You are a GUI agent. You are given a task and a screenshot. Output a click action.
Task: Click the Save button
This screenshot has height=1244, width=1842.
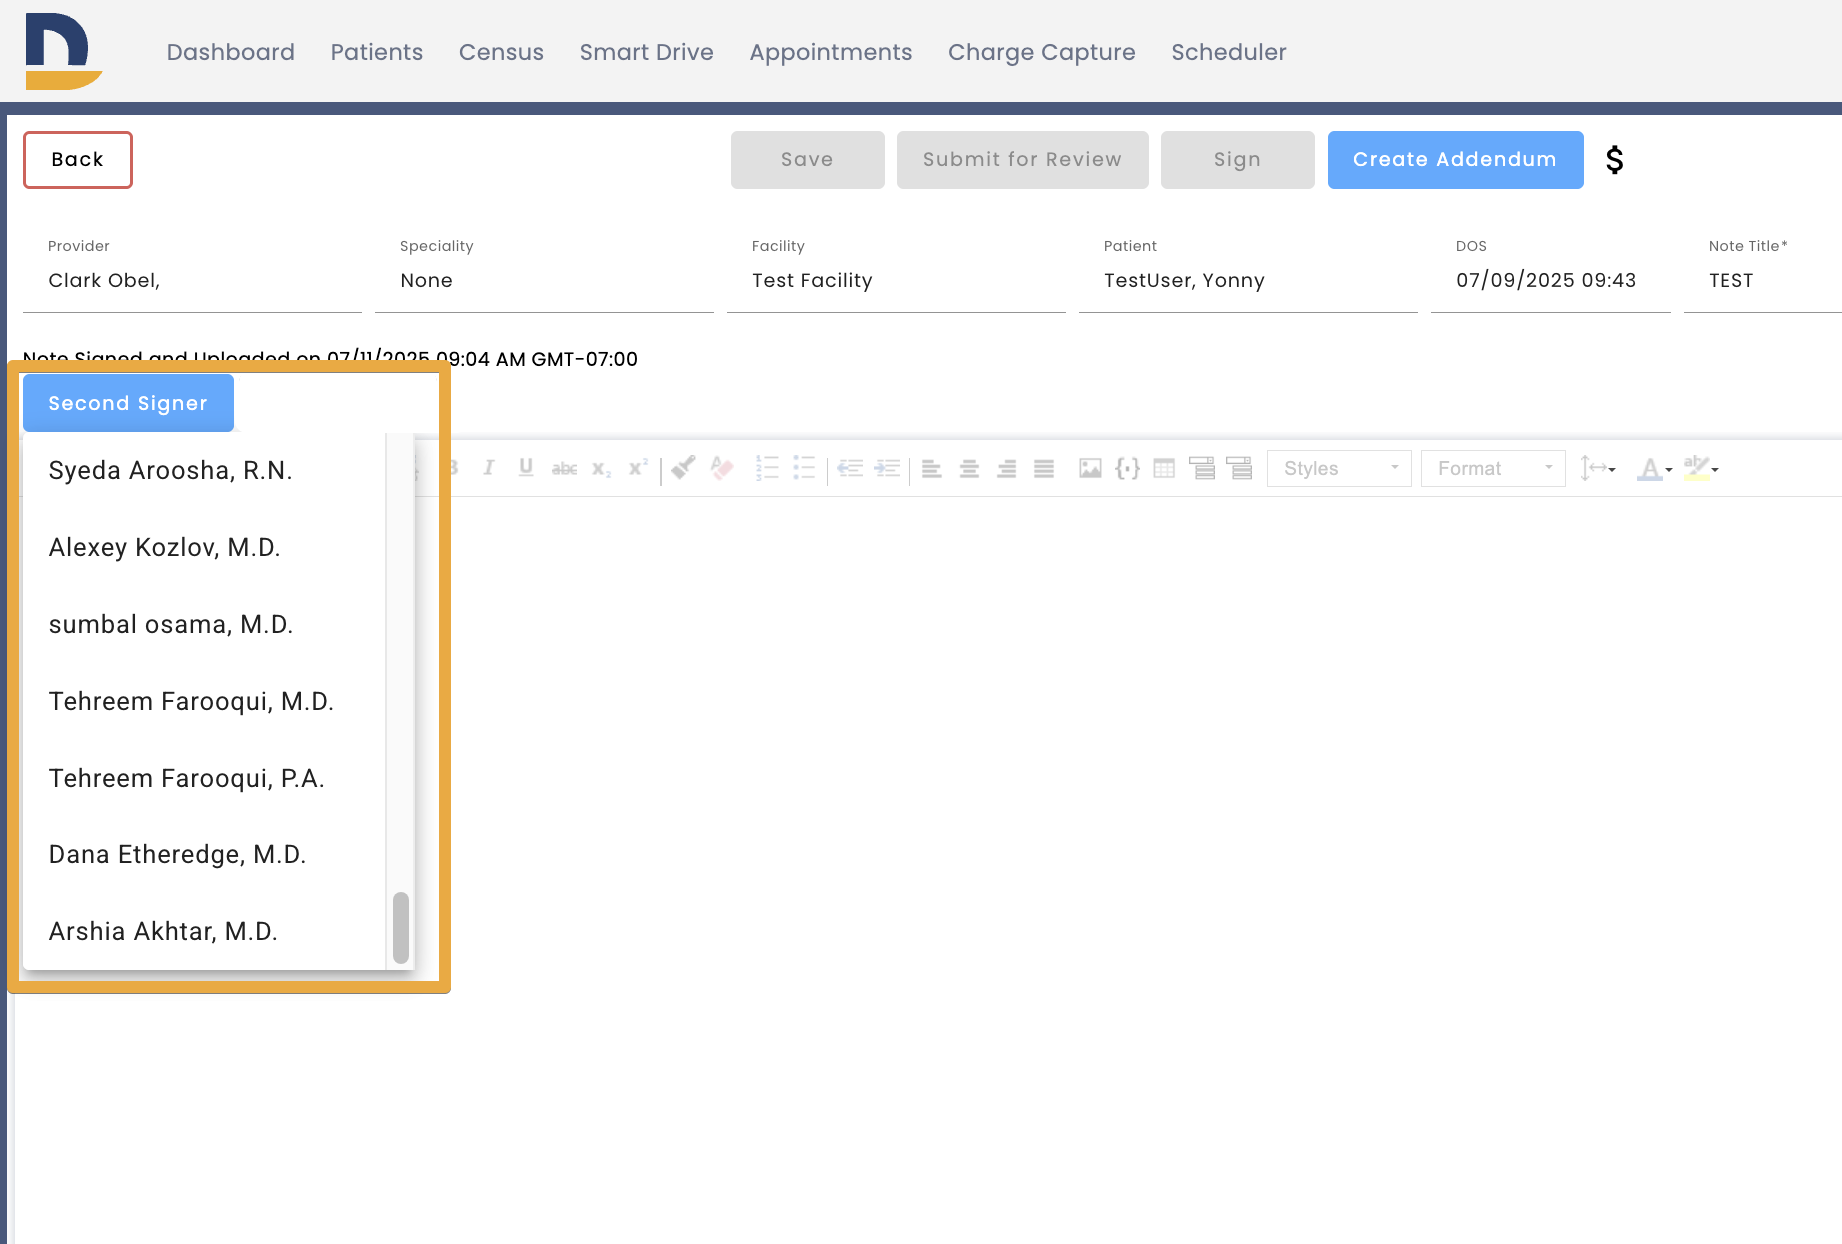(807, 160)
